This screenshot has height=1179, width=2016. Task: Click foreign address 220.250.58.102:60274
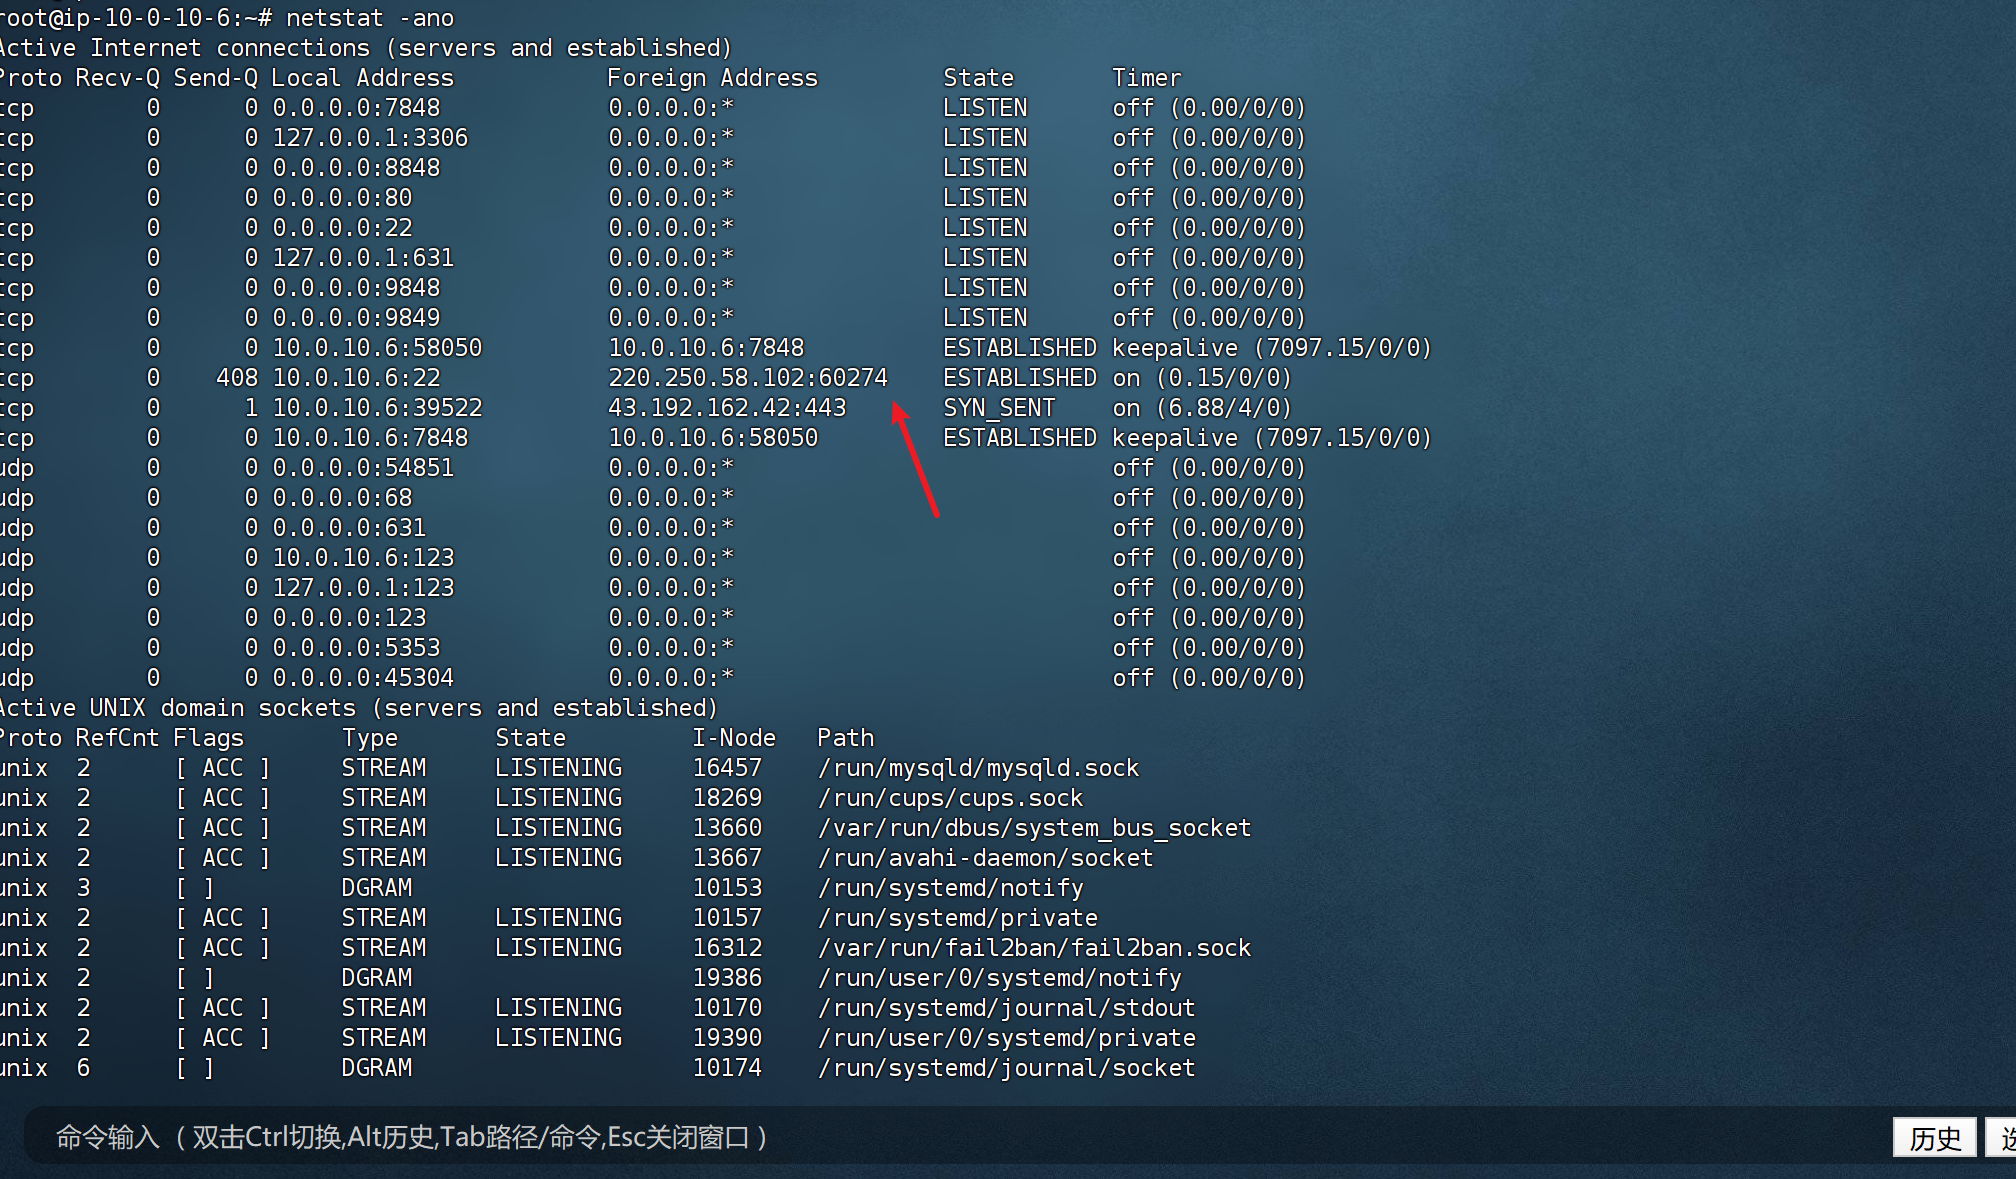(747, 378)
